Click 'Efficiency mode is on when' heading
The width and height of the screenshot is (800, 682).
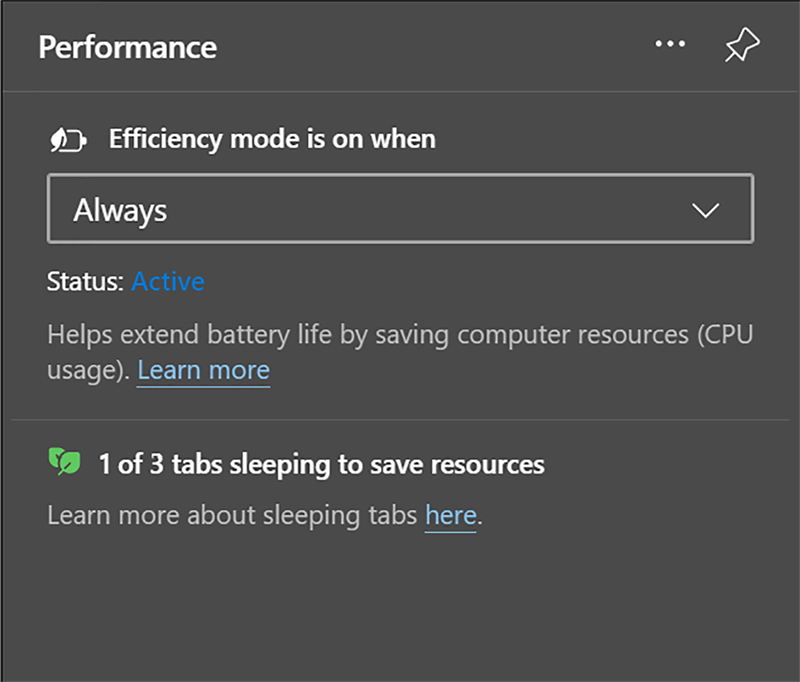[x=272, y=138]
